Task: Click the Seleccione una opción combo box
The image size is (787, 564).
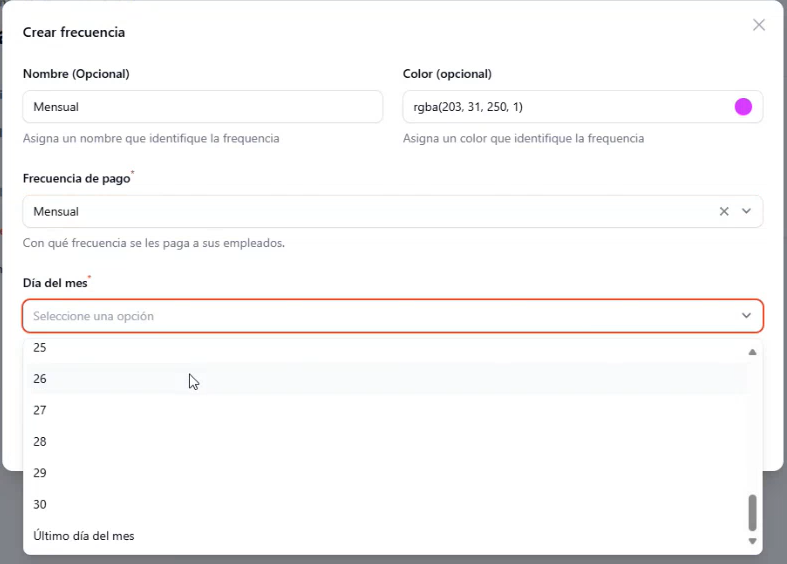Action: click(393, 316)
